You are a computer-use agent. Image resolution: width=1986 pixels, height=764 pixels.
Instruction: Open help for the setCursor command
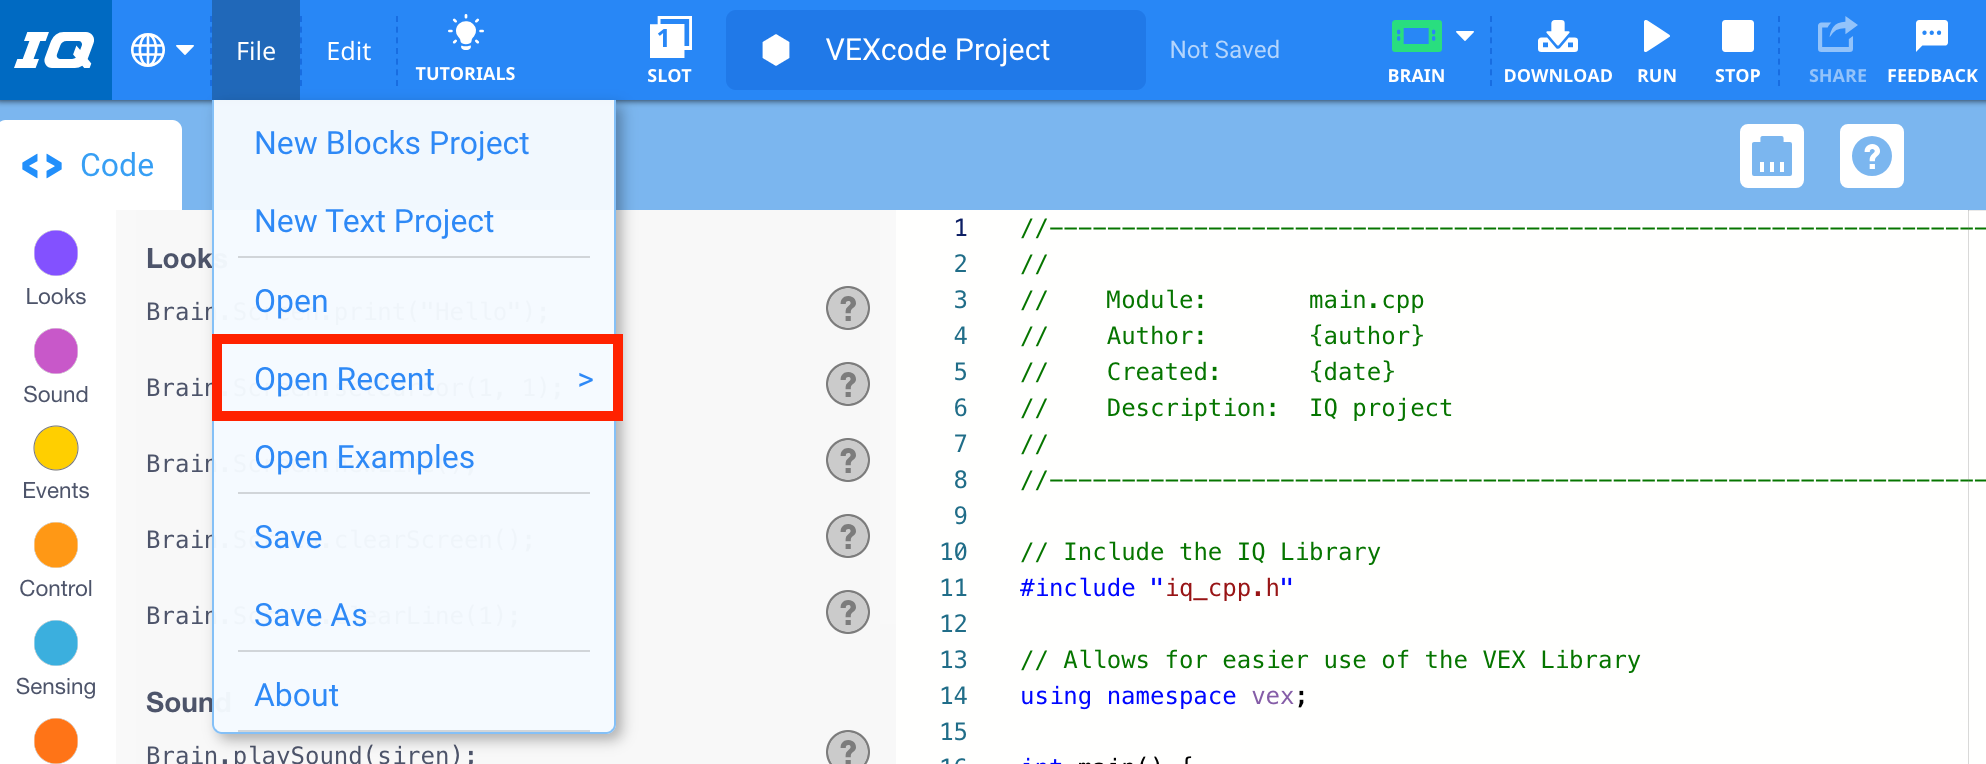pos(848,384)
